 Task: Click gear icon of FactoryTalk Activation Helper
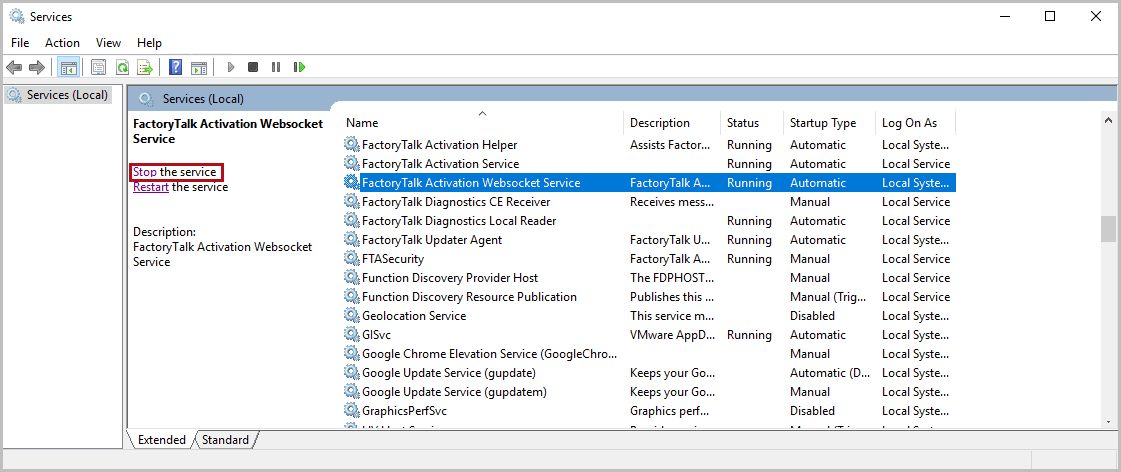(x=351, y=144)
